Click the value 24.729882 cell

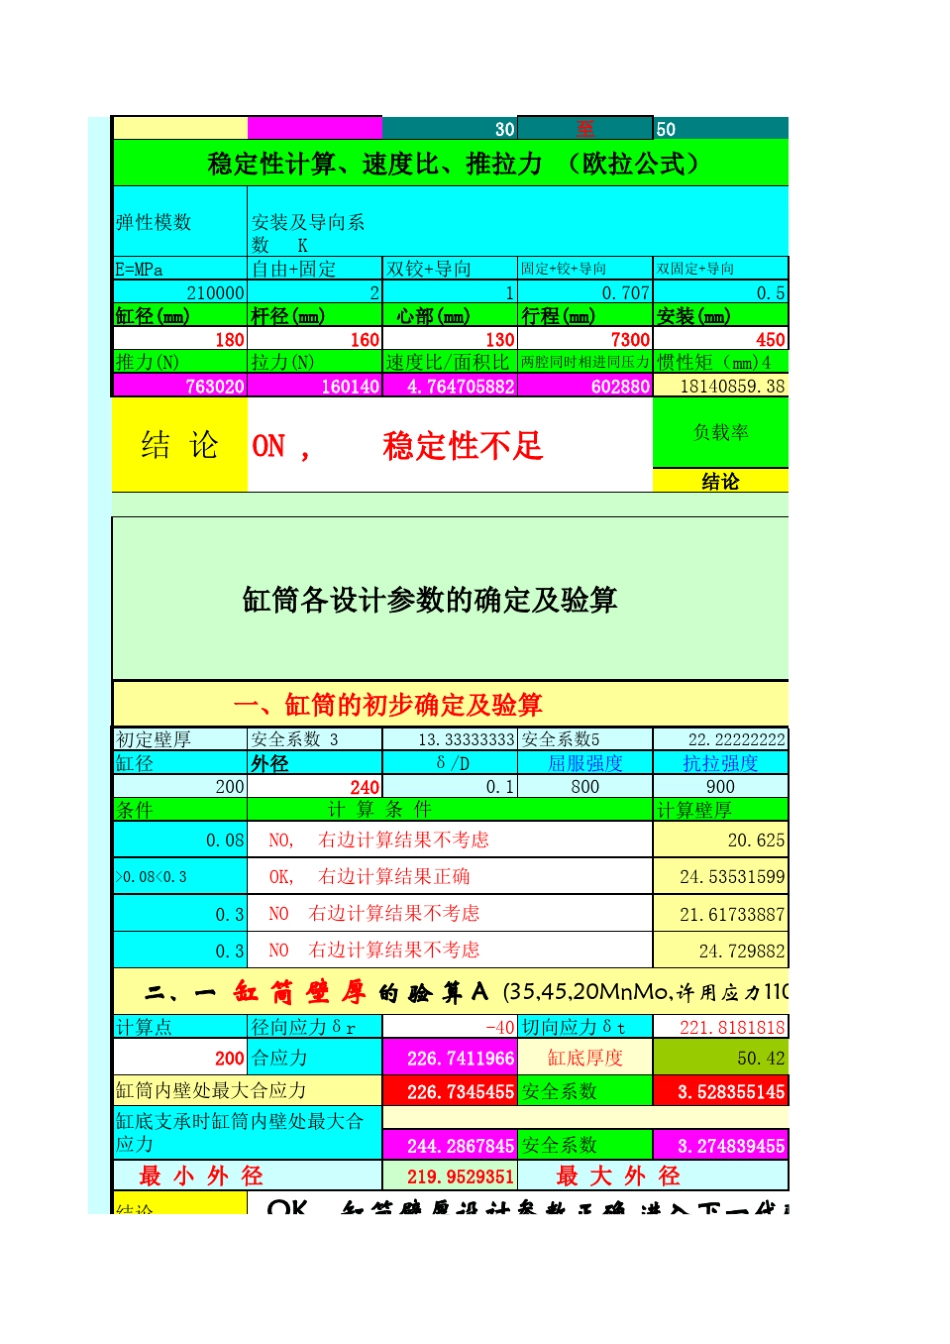[x=721, y=951]
